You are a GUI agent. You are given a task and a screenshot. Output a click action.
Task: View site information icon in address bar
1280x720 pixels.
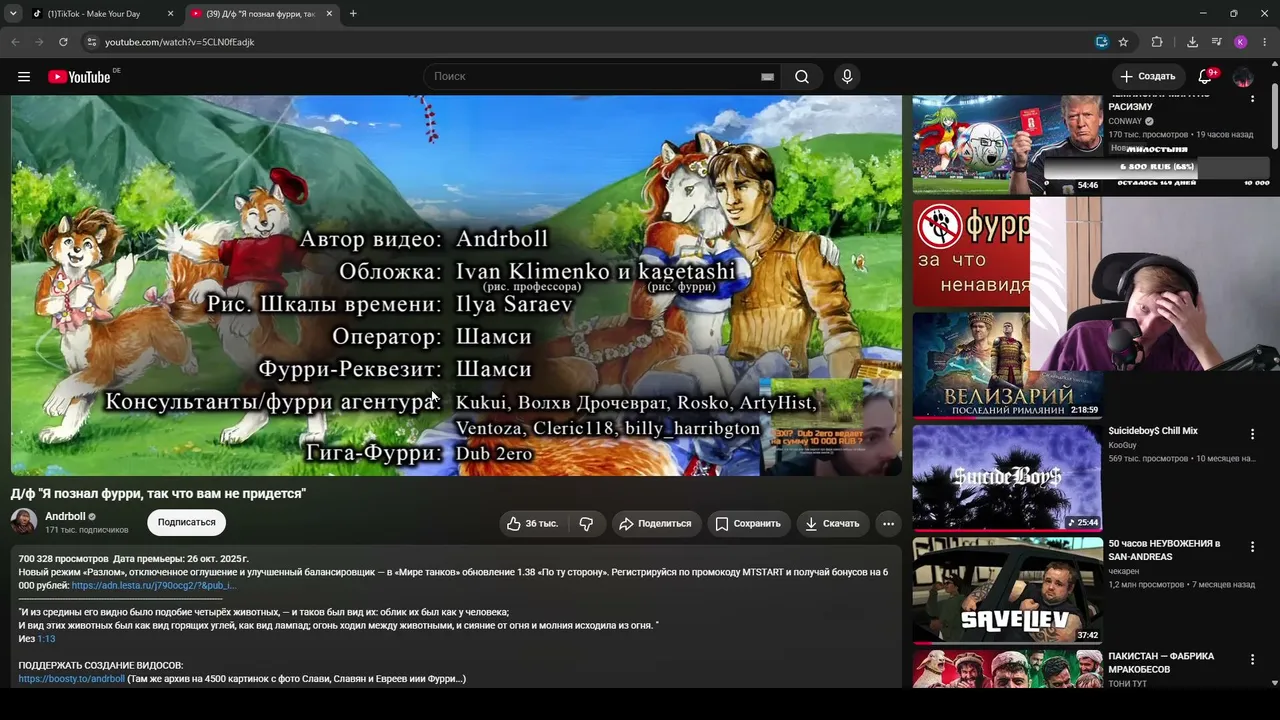[91, 42]
